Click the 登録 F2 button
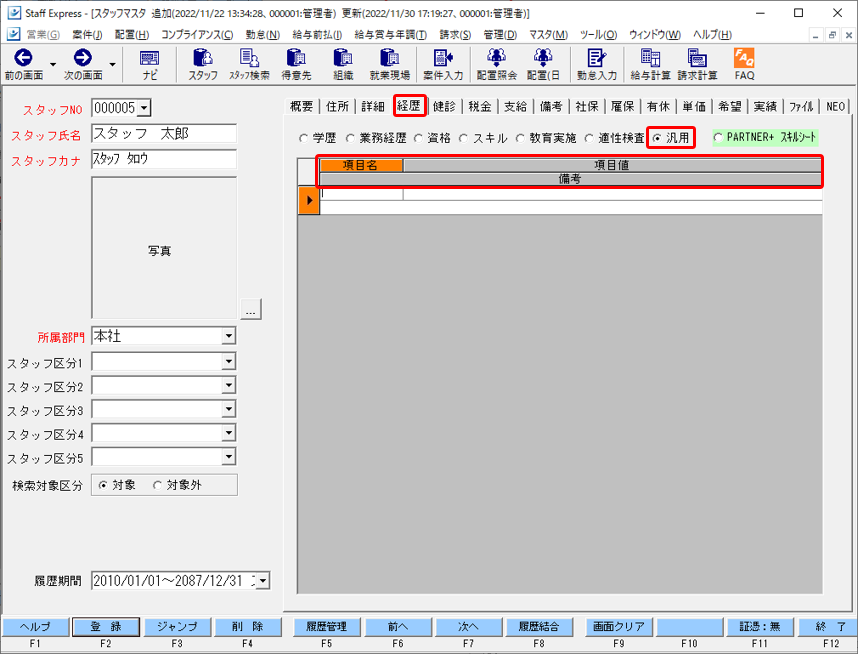The height and width of the screenshot is (654, 858). (x=106, y=627)
